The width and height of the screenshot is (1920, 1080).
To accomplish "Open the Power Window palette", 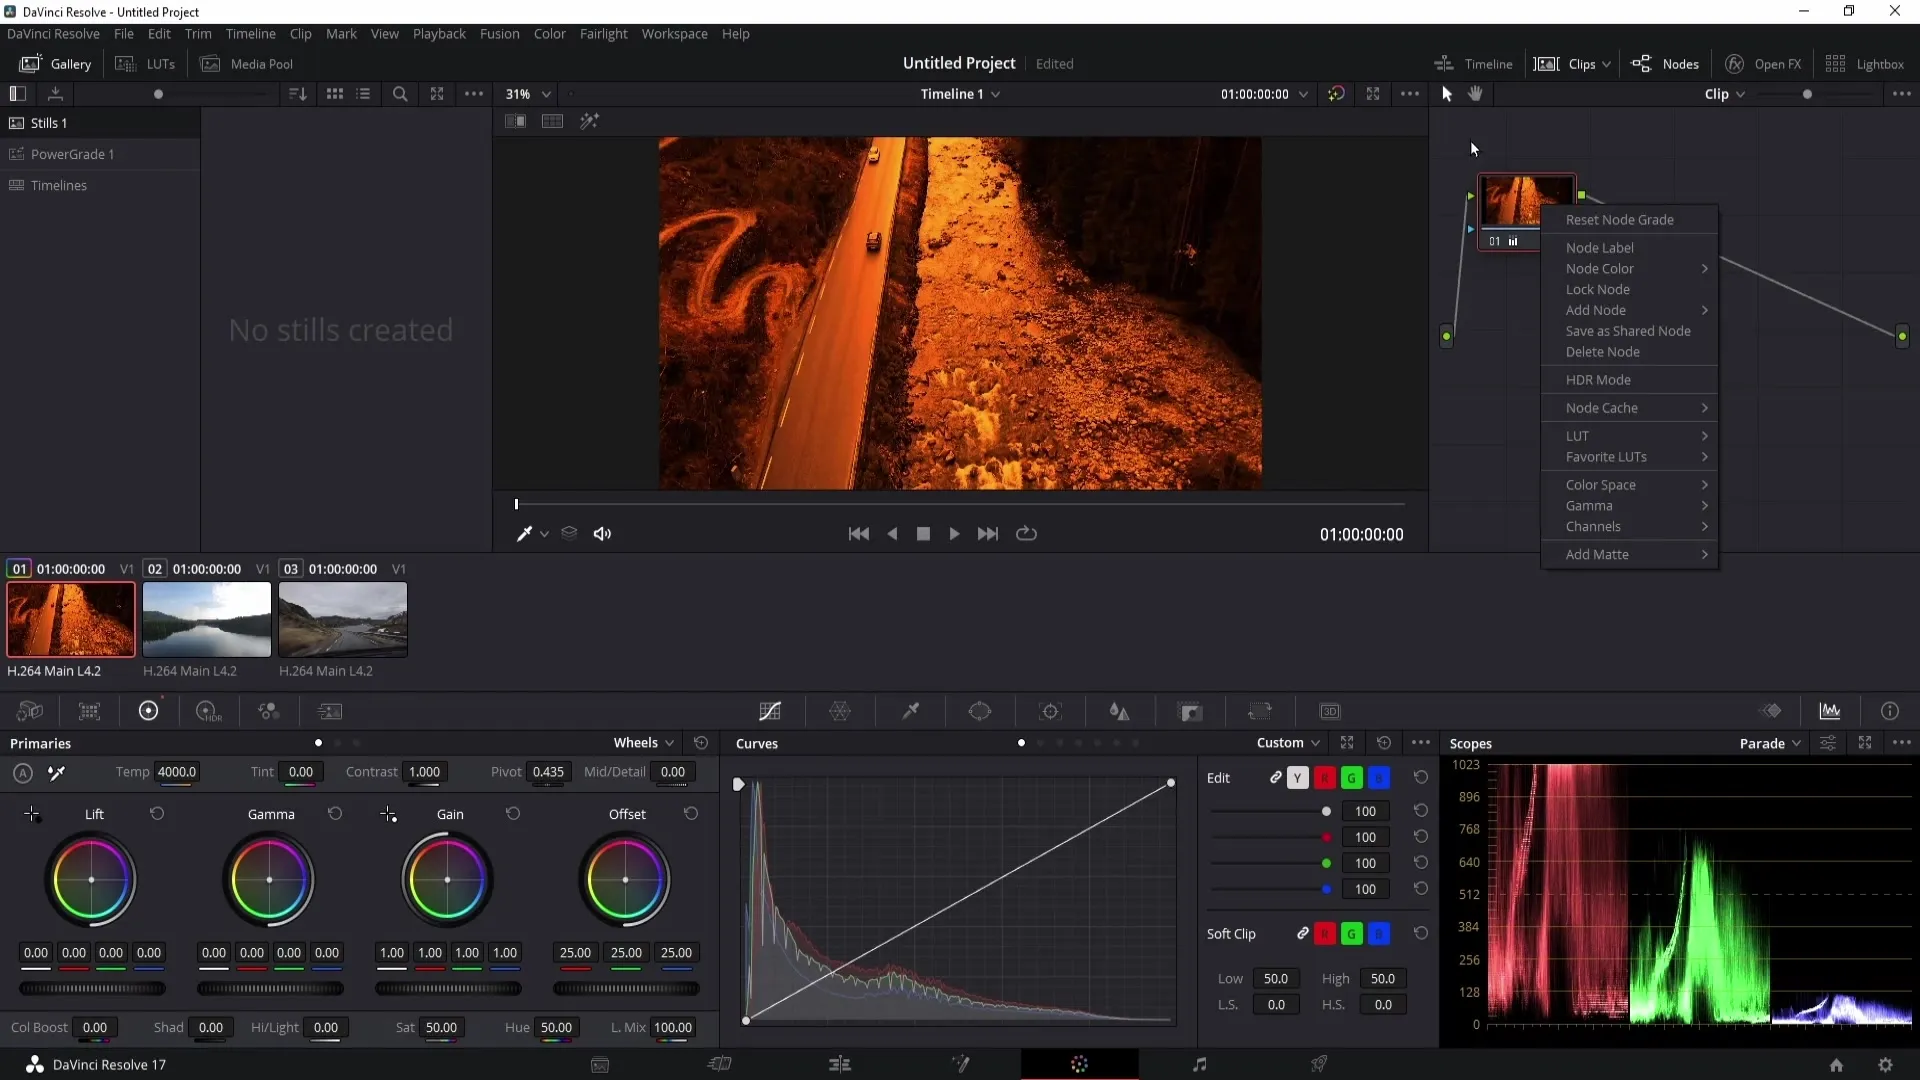I will coord(980,711).
